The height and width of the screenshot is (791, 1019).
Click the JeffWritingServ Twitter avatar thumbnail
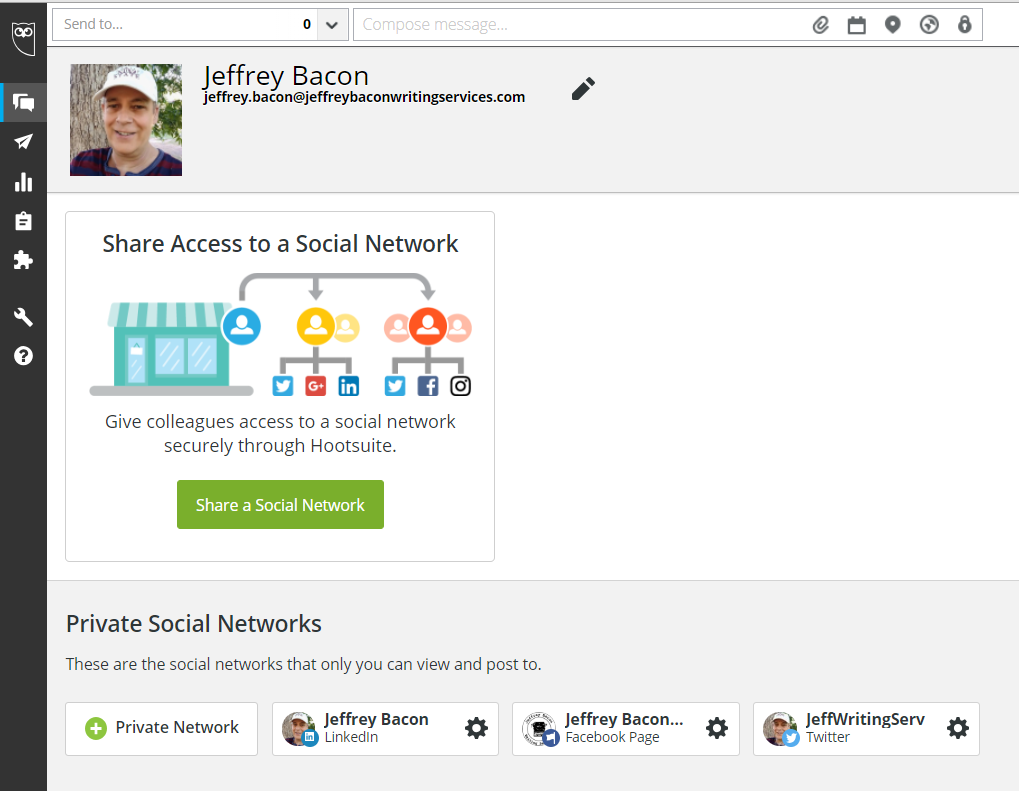coord(781,729)
